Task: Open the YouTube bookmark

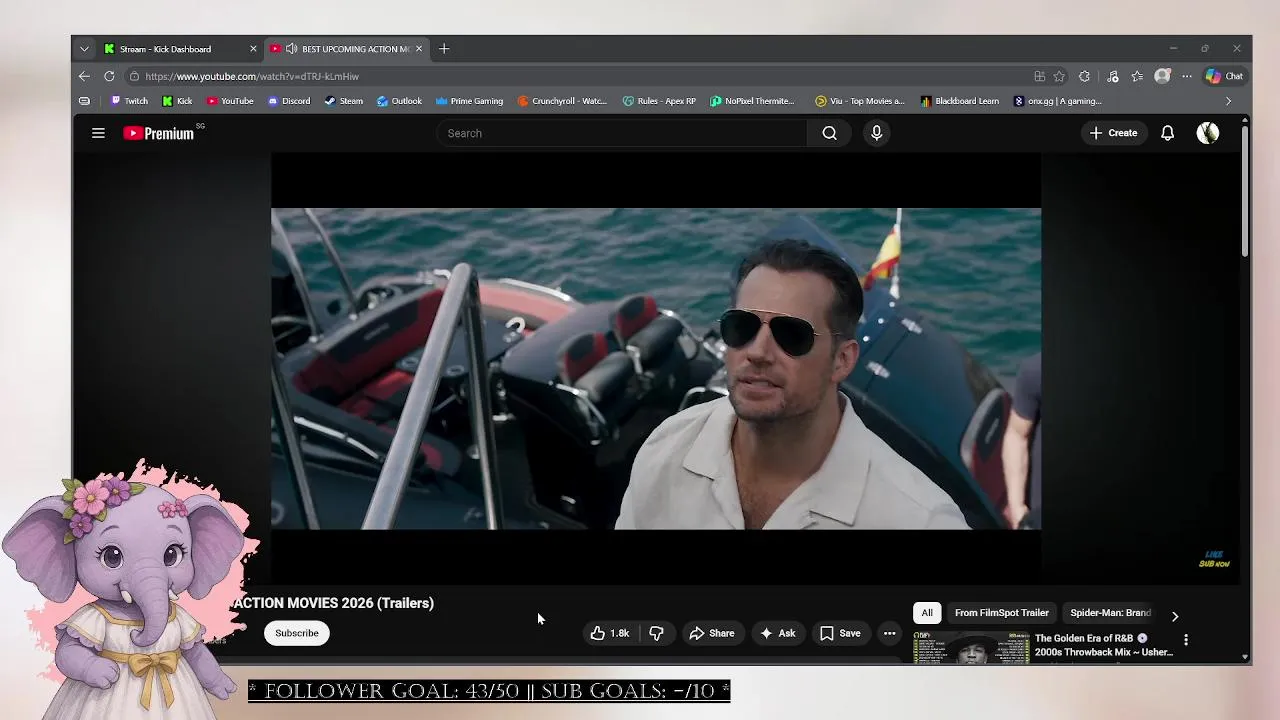Action: pyautogui.click(x=230, y=101)
